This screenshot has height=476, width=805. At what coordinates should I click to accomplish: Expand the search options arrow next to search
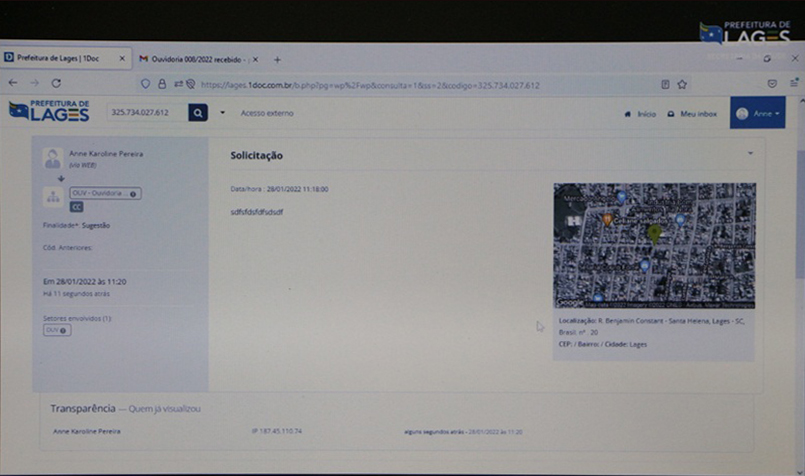tap(222, 113)
